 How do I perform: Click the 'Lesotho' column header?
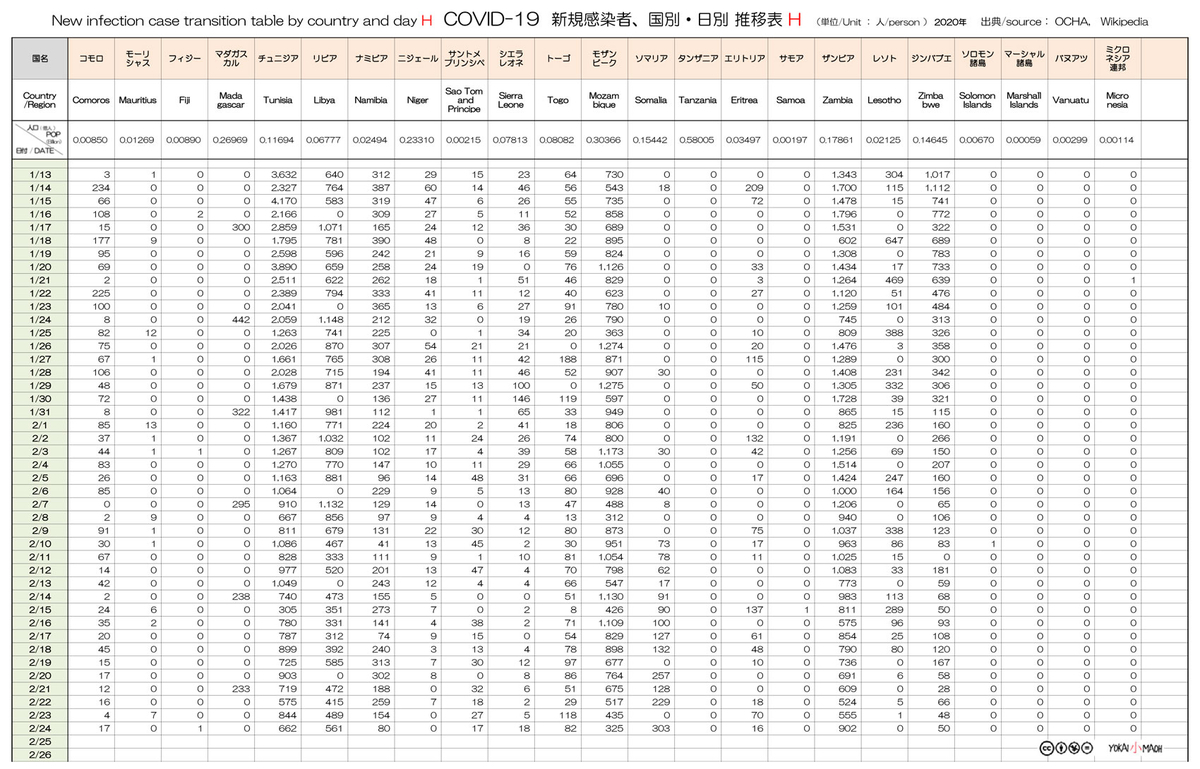pos(884,101)
